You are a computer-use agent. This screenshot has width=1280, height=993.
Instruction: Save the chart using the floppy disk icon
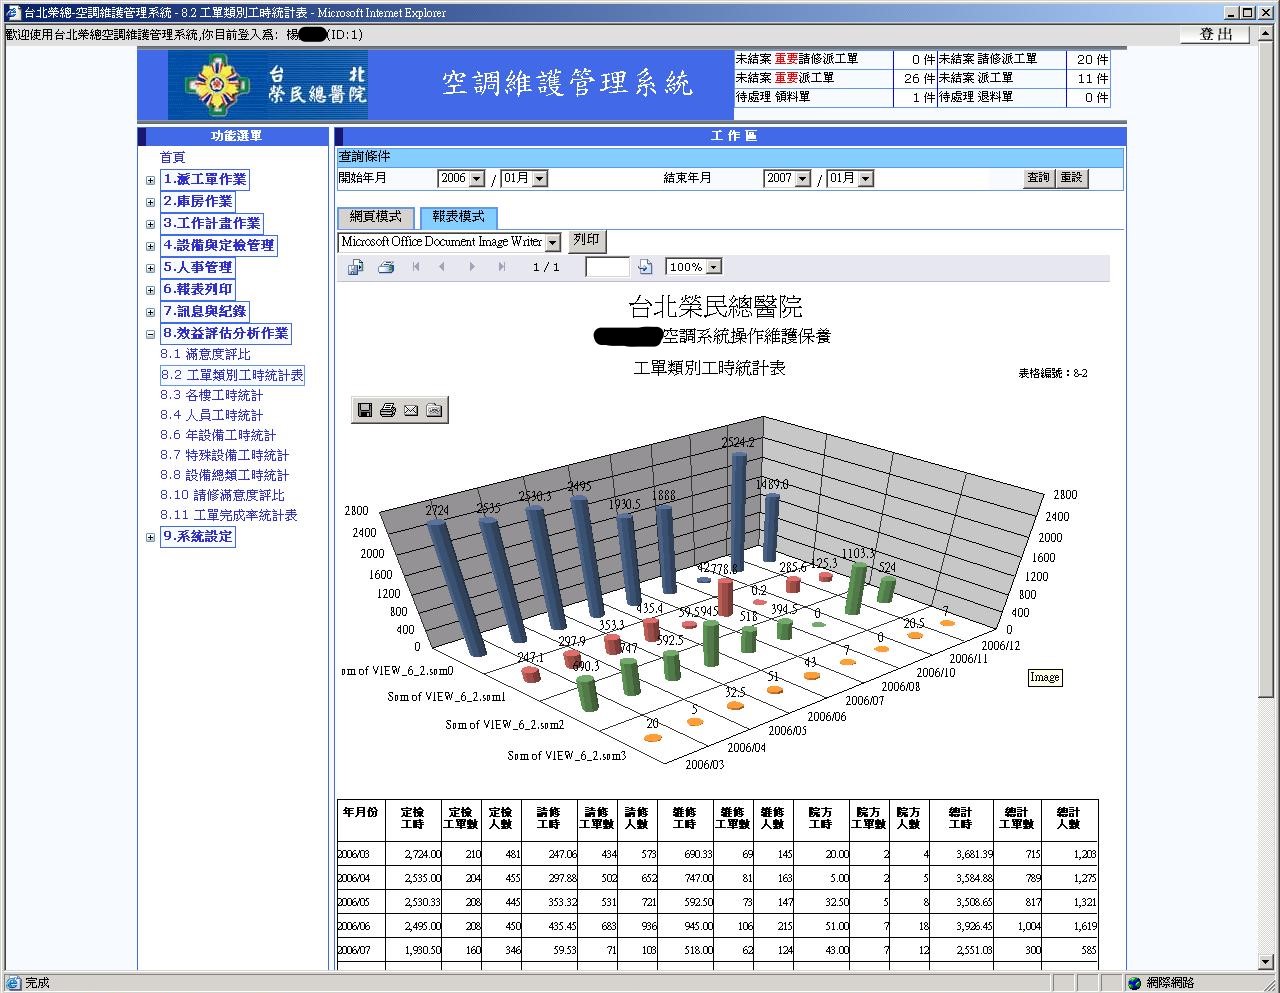(x=365, y=410)
